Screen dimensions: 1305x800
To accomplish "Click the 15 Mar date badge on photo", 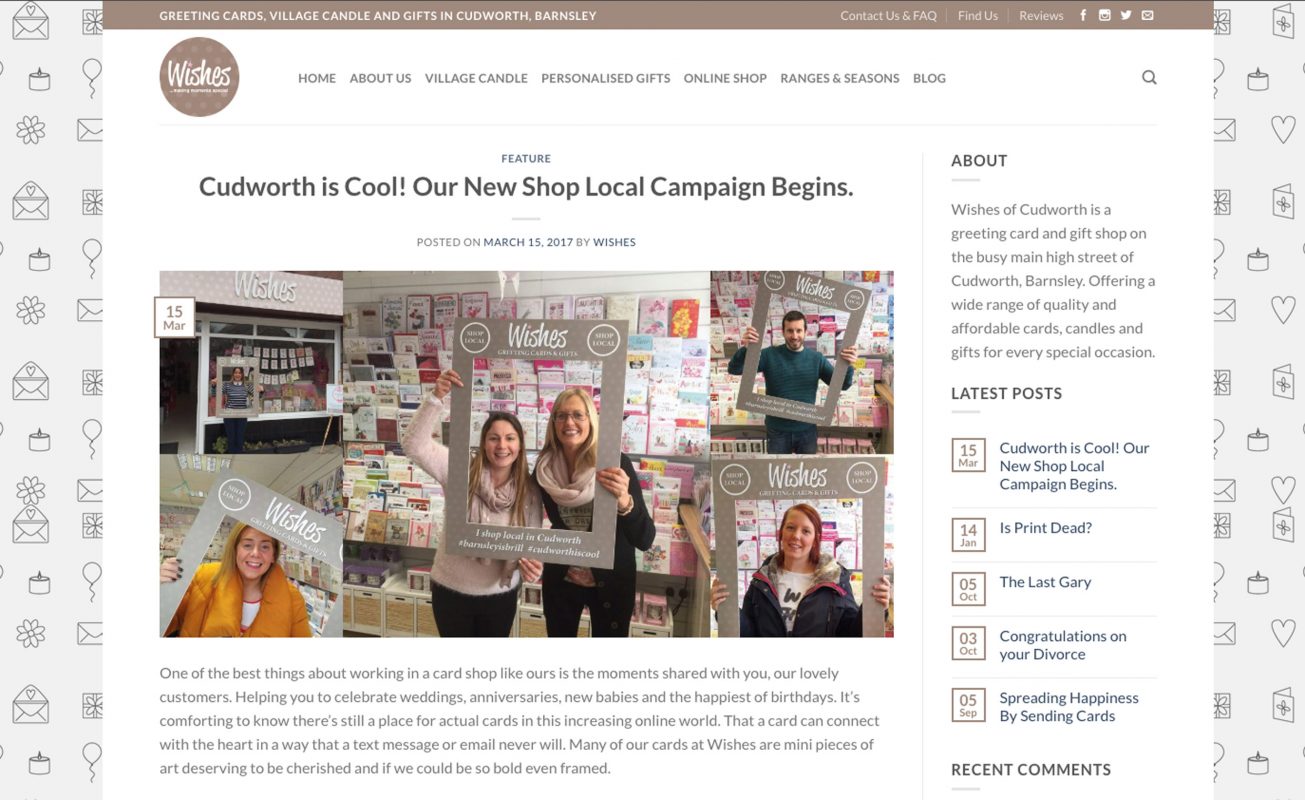I will point(174,318).
